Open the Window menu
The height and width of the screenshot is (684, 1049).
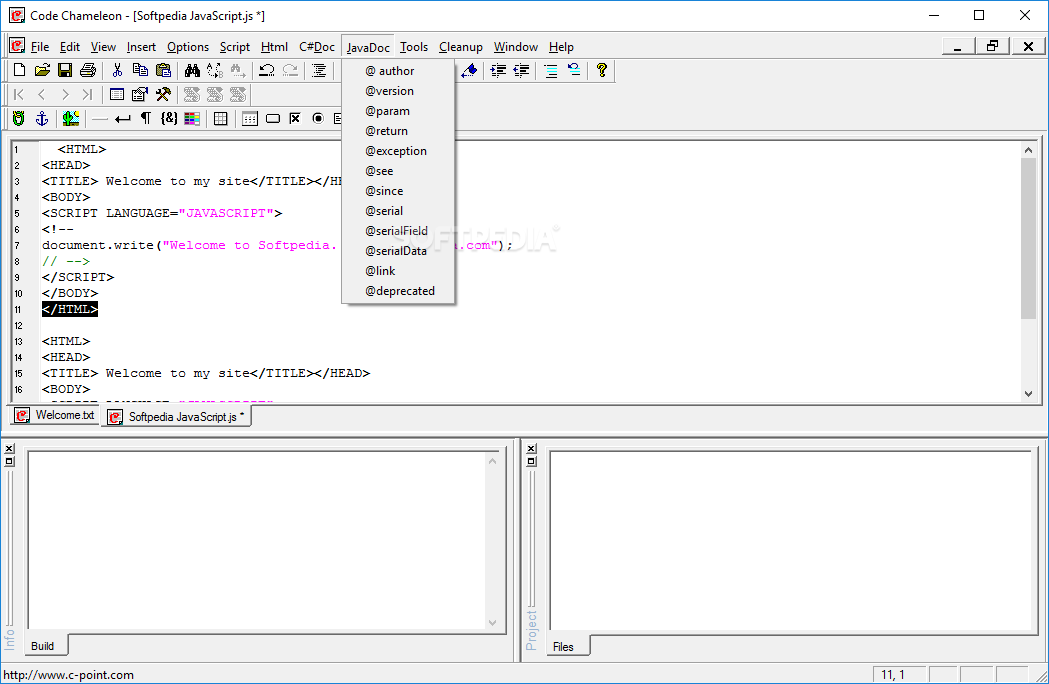[x=516, y=47]
